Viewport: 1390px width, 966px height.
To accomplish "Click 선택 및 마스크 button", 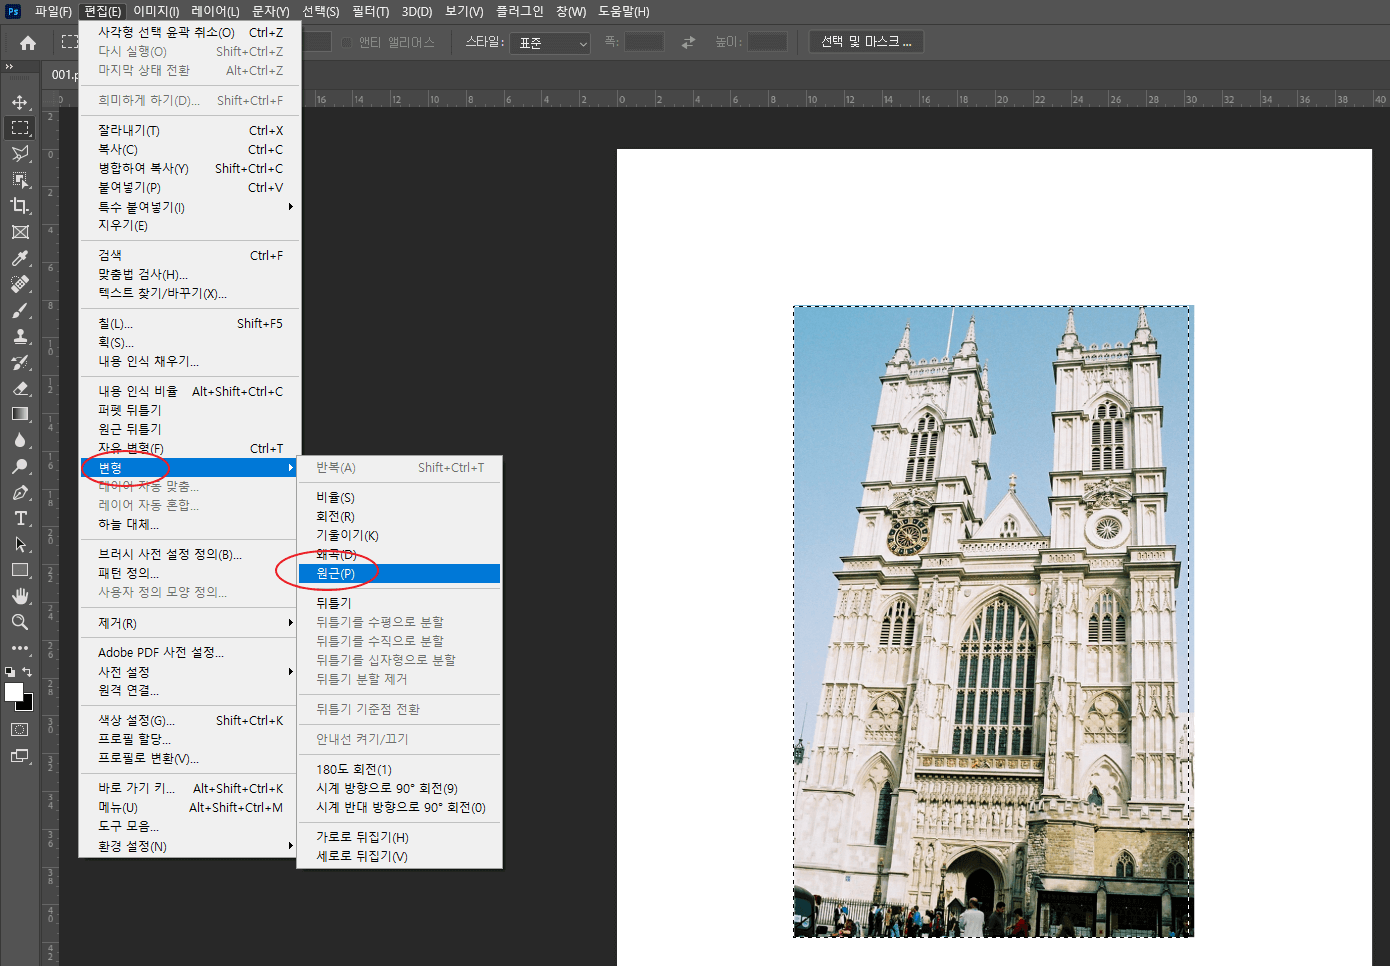I will [866, 42].
